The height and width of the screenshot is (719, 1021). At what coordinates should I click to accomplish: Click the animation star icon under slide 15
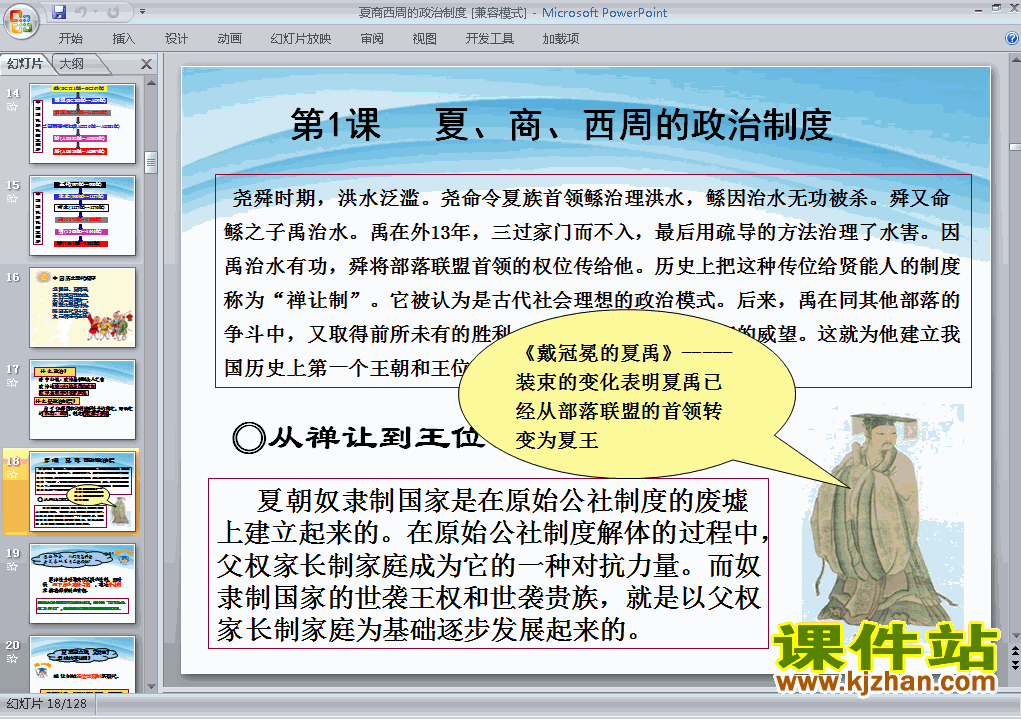point(12,199)
